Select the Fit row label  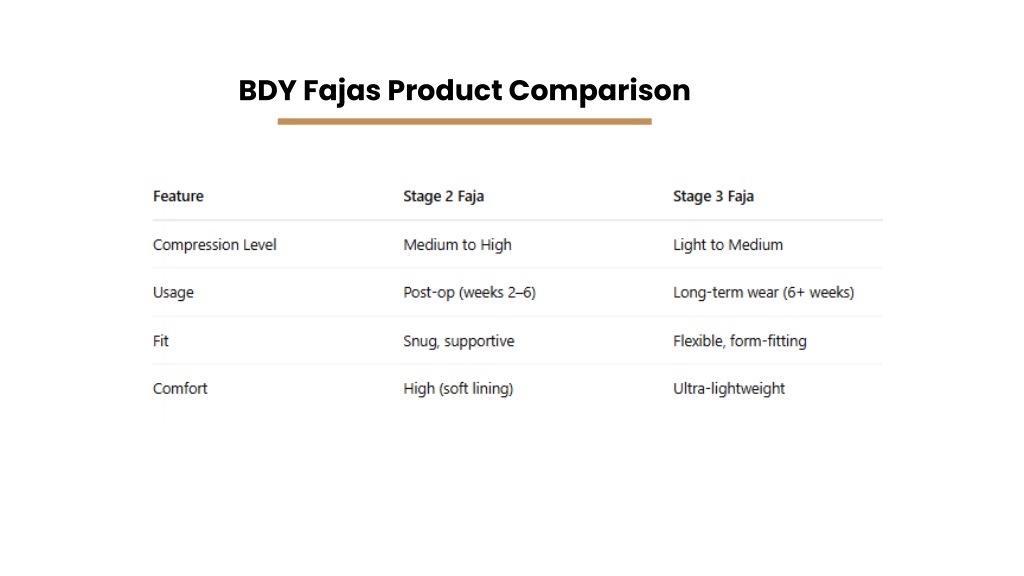tap(161, 341)
